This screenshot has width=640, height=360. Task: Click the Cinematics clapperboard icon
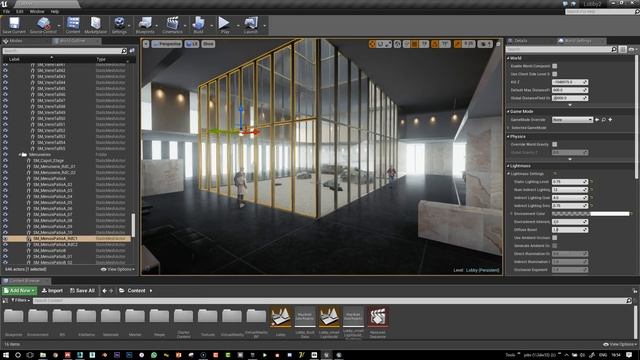click(172, 24)
